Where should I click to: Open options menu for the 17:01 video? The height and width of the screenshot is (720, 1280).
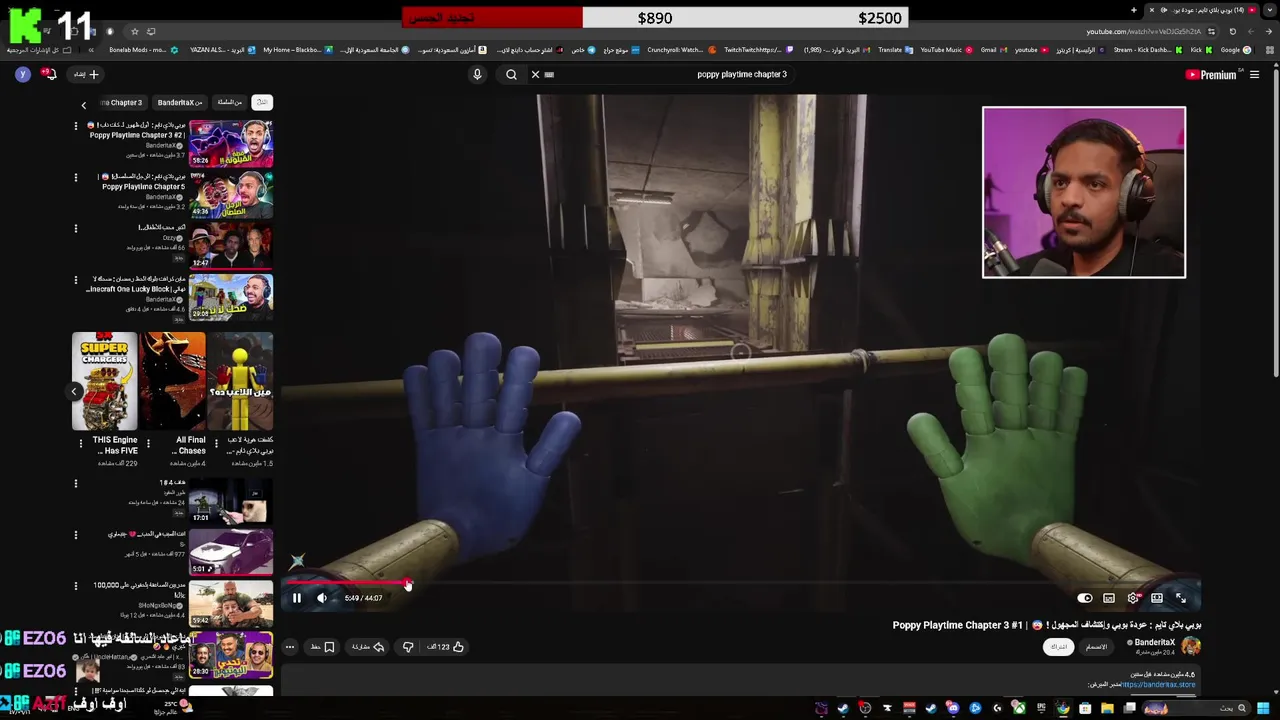click(75, 484)
